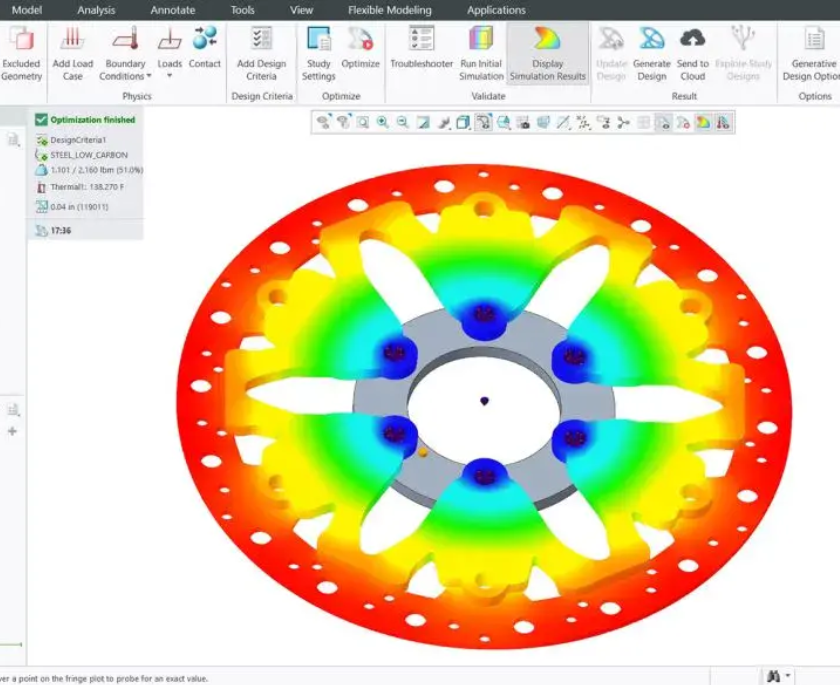Click Generate Design in Result group
840x685 pixels.
pos(652,40)
